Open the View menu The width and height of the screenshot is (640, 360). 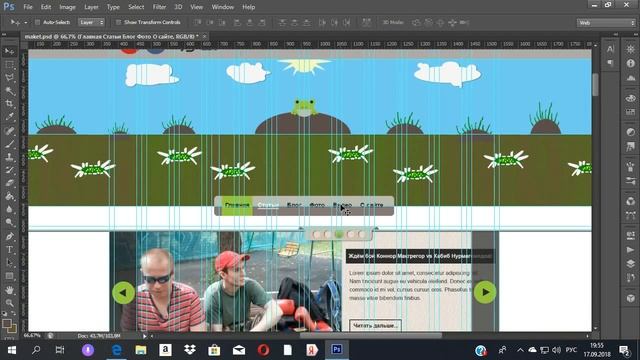[x=196, y=7]
